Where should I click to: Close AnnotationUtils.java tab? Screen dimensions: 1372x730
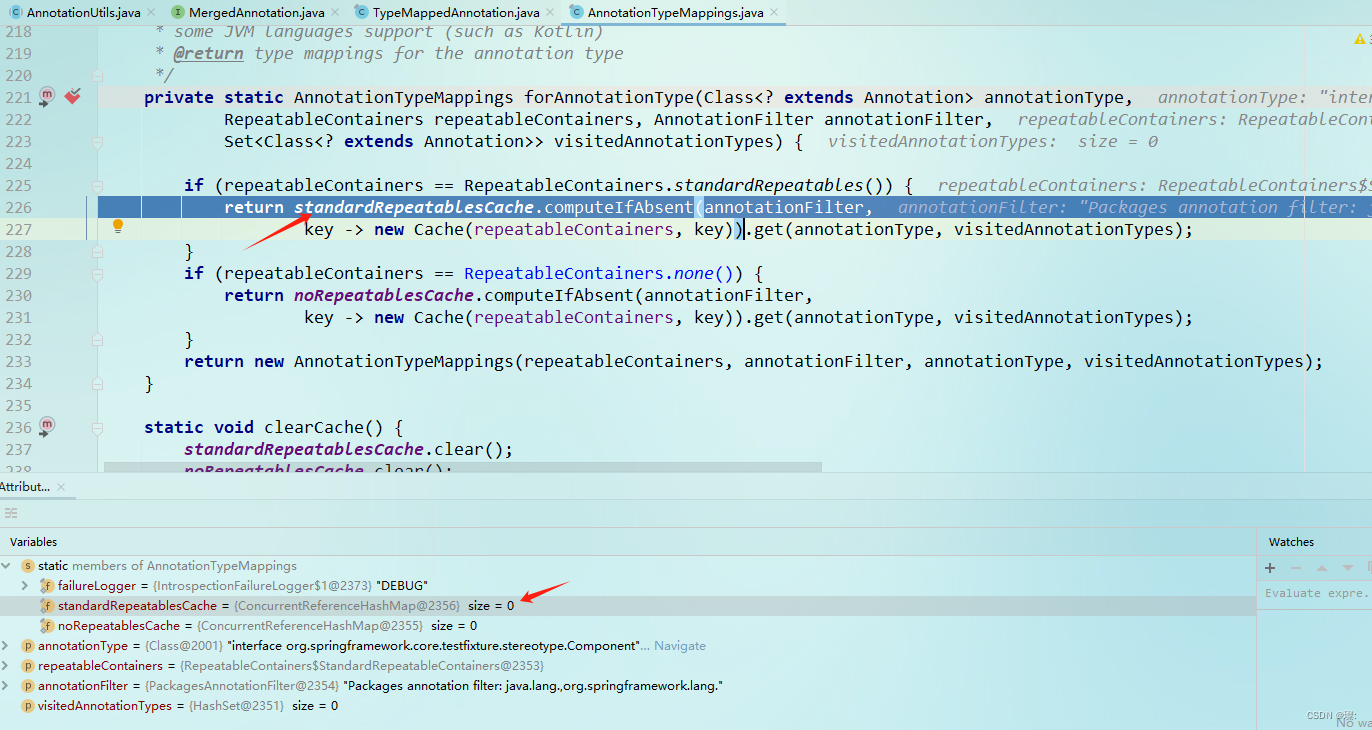tap(151, 13)
